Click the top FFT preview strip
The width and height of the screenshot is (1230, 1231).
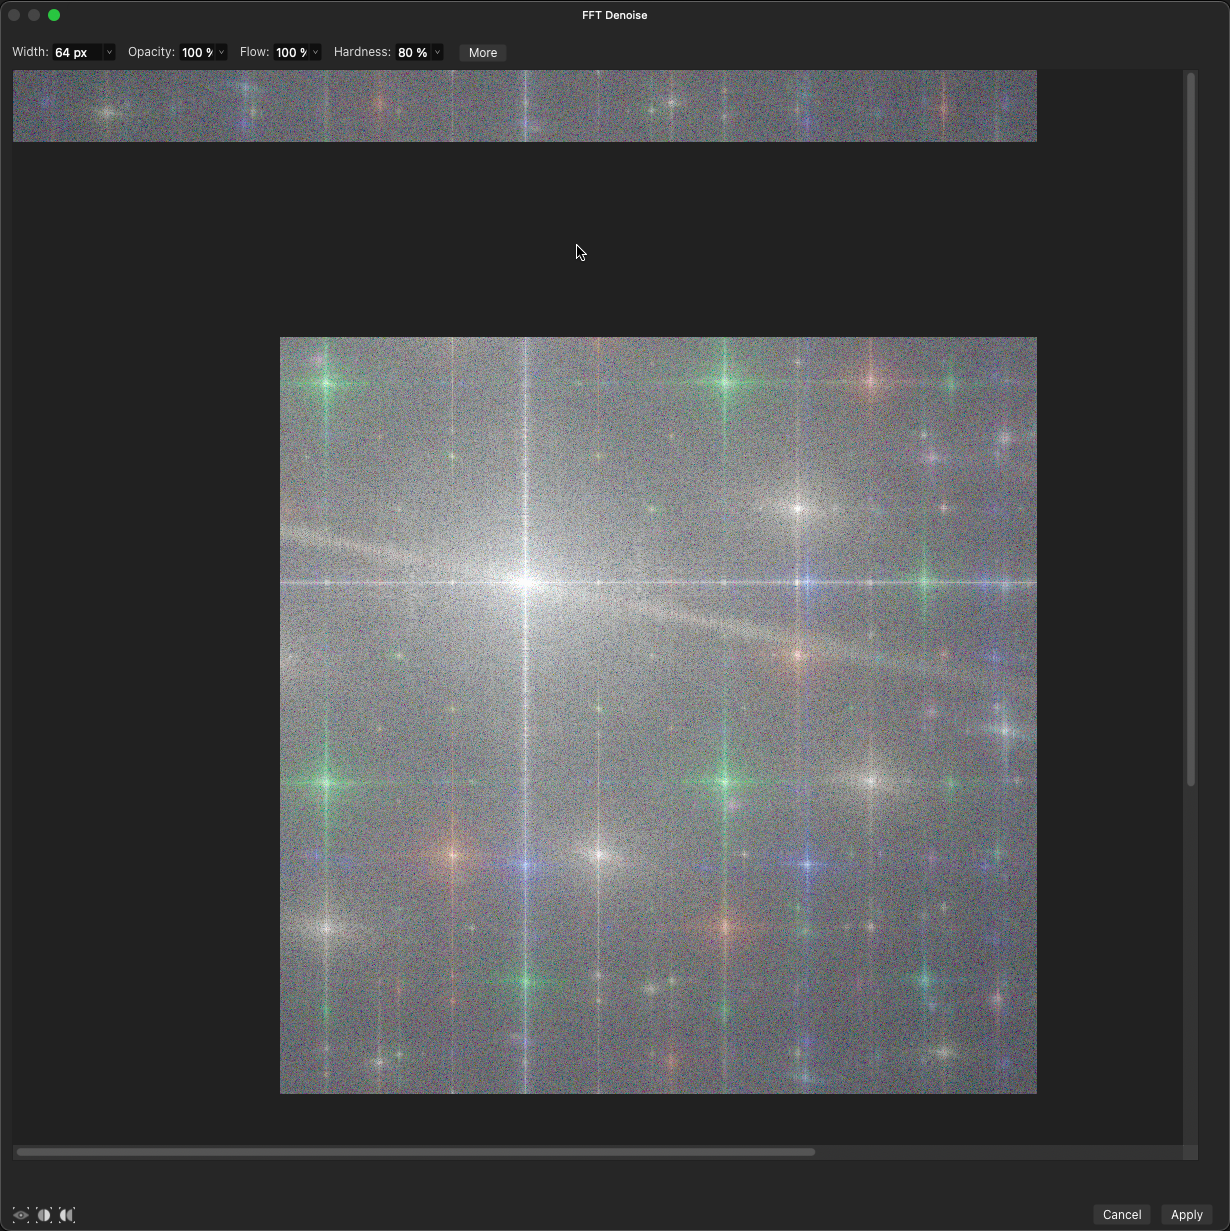(x=524, y=105)
